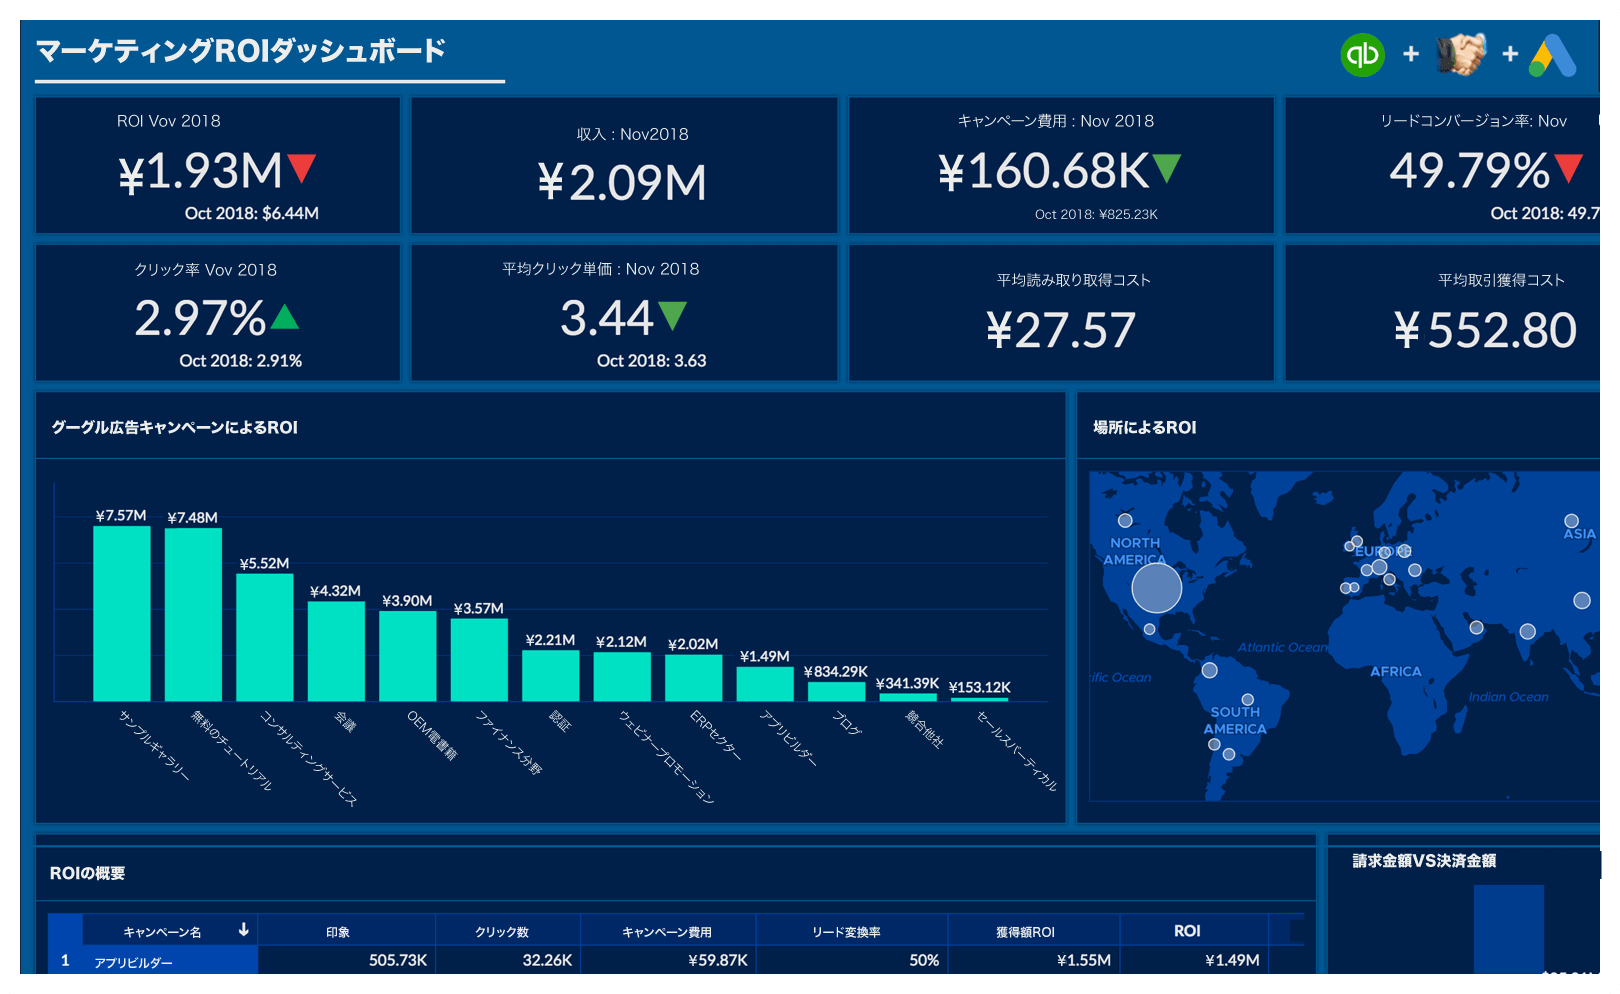Click the red down arrow beside 49.79%
The height and width of the screenshot is (994, 1620).
pyautogui.click(x=1569, y=169)
